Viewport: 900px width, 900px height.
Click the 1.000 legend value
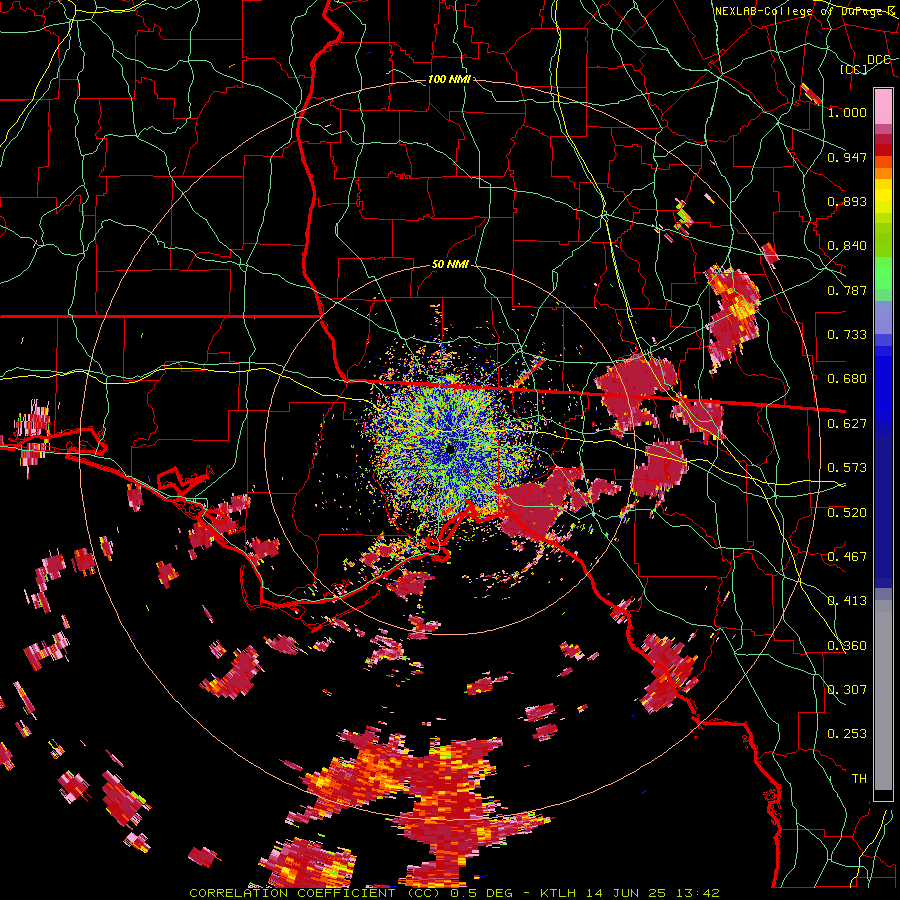click(x=847, y=112)
